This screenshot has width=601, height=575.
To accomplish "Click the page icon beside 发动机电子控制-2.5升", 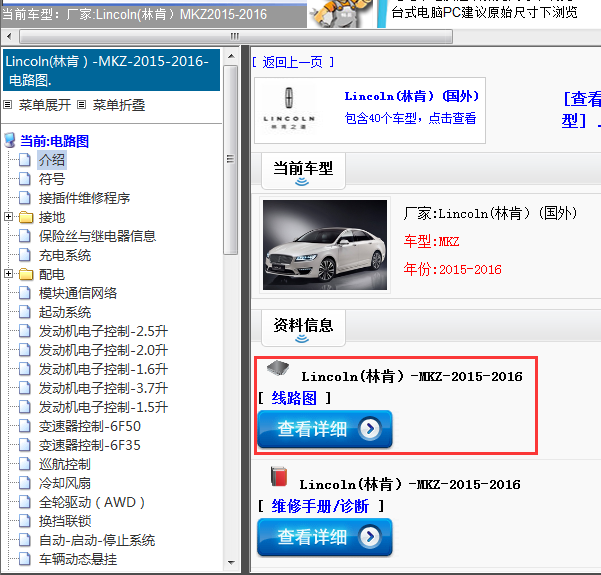I will [x=25, y=331].
